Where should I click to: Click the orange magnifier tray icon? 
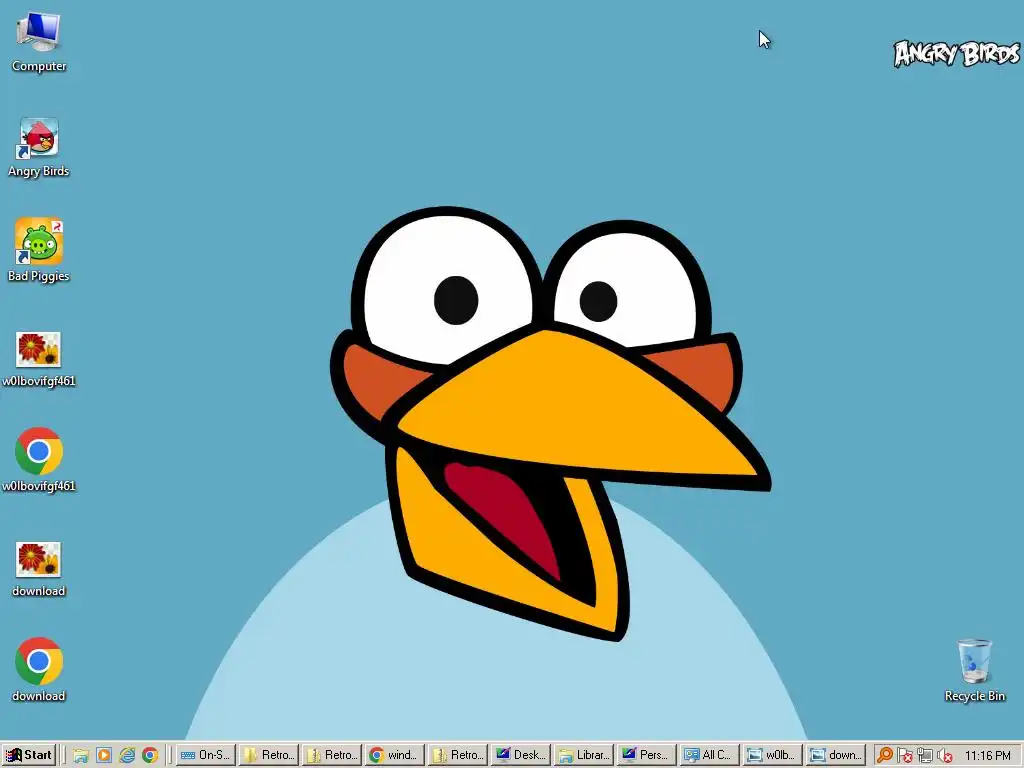pos(885,755)
